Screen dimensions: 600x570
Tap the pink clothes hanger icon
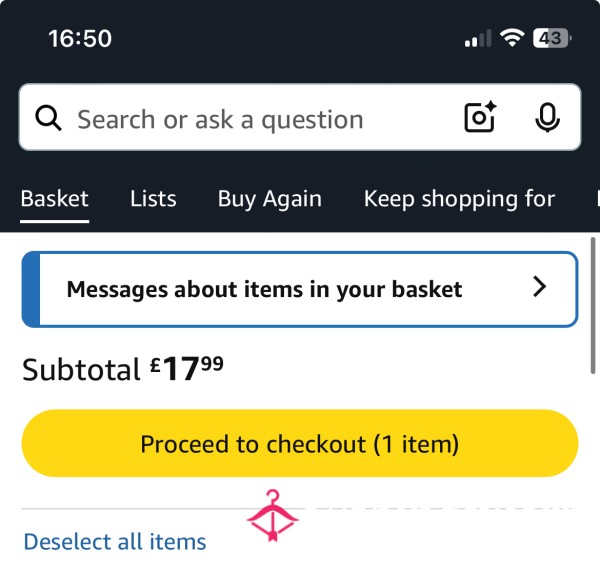272,516
